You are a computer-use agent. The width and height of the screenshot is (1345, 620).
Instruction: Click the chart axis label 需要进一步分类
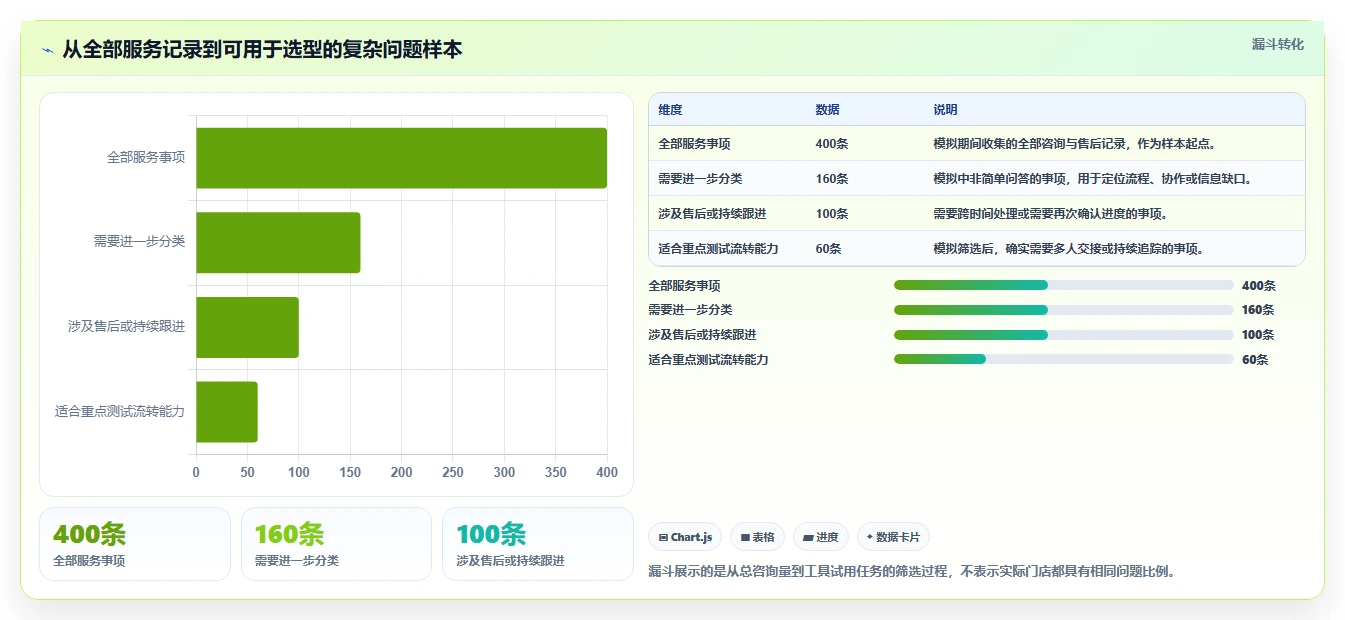click(x=139, y=242)
